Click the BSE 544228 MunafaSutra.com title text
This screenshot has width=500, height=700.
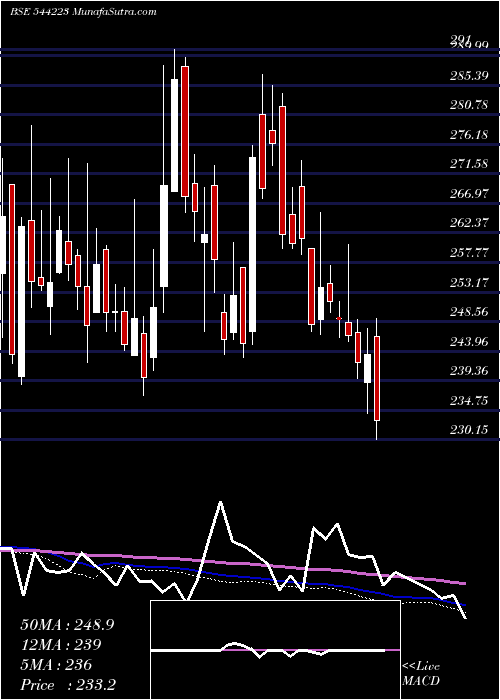pyautogui.click(x=83, y=12)
